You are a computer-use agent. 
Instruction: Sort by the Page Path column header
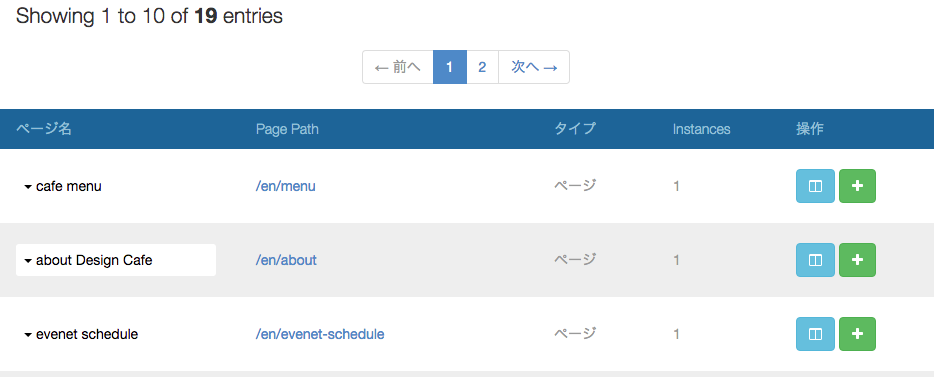287,129
